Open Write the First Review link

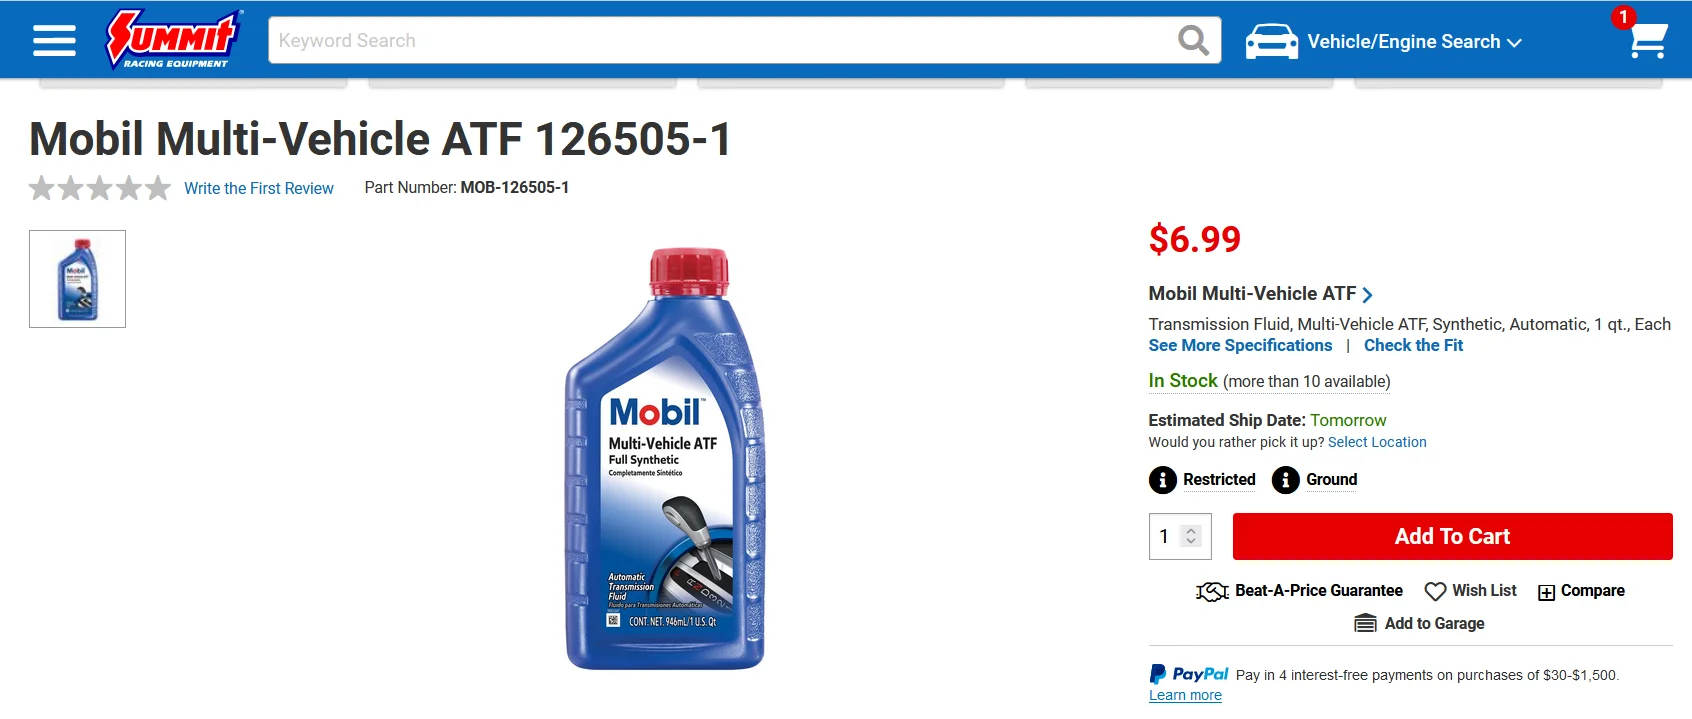click(x=259, y=188)
